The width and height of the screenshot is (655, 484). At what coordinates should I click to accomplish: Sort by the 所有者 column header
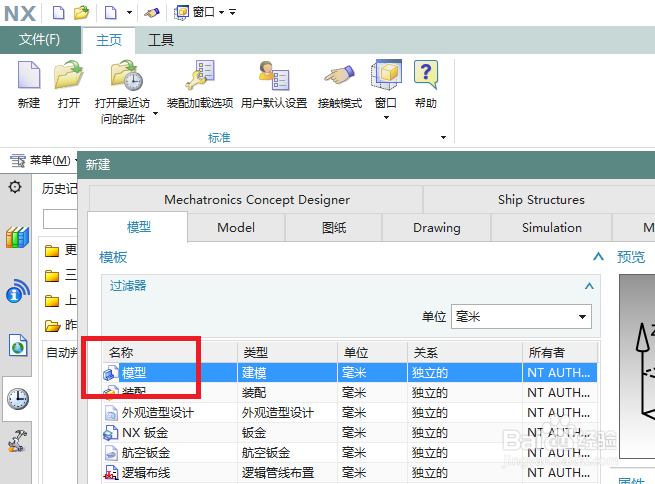coord(560,352)
